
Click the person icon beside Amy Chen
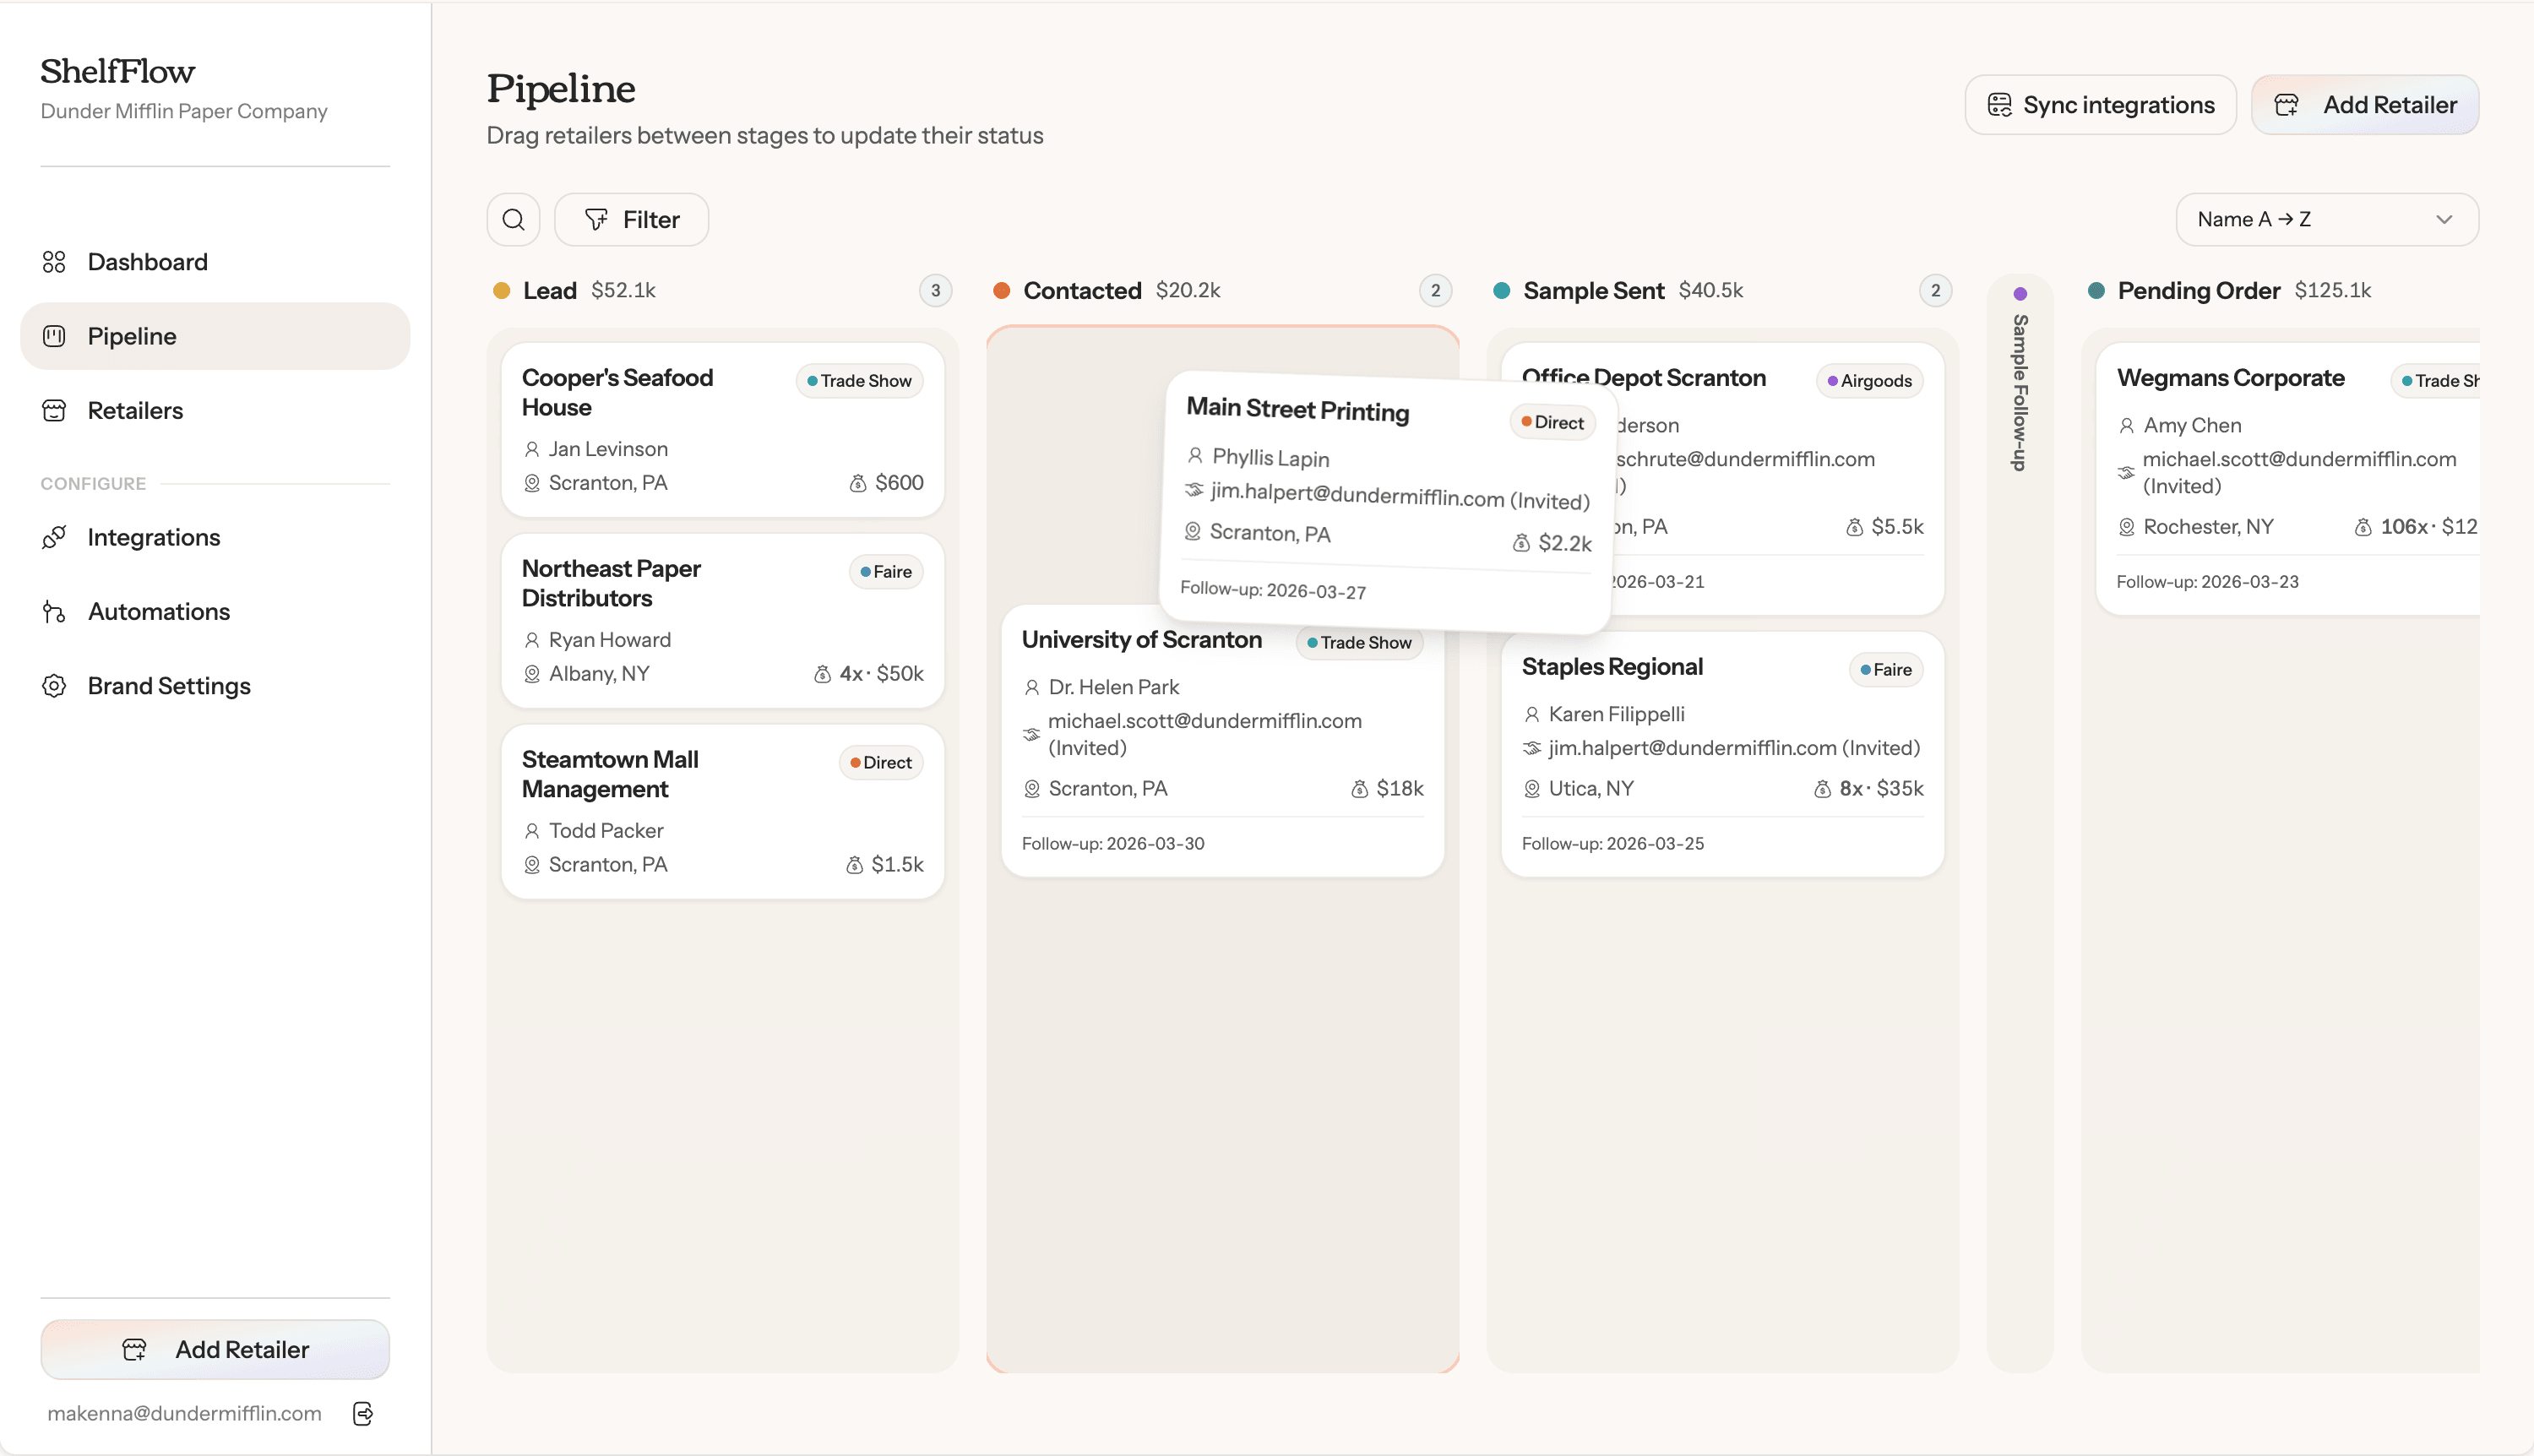tap(2126, 426)
